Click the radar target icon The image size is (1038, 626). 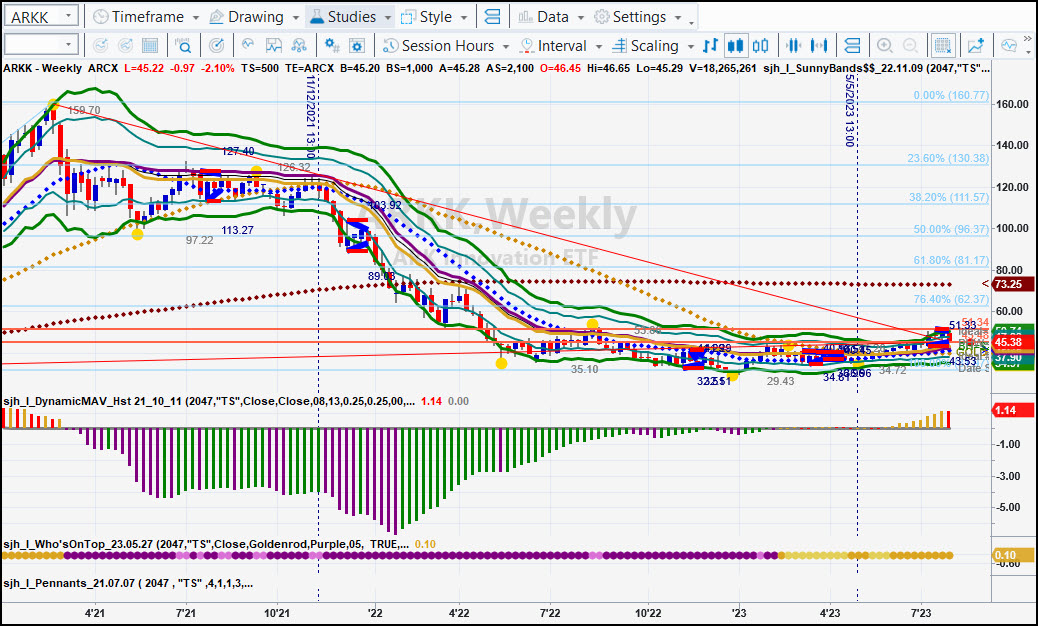pos(216,45)
